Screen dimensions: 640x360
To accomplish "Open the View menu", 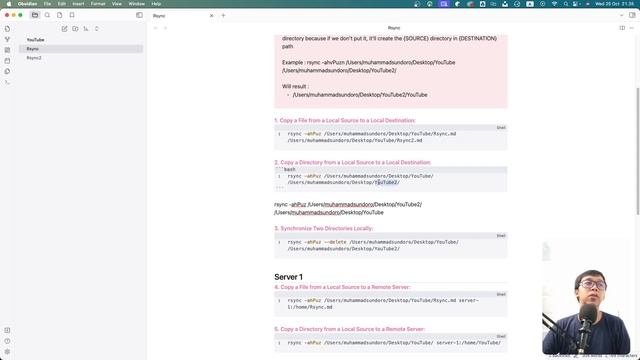I will pos(117,4).
